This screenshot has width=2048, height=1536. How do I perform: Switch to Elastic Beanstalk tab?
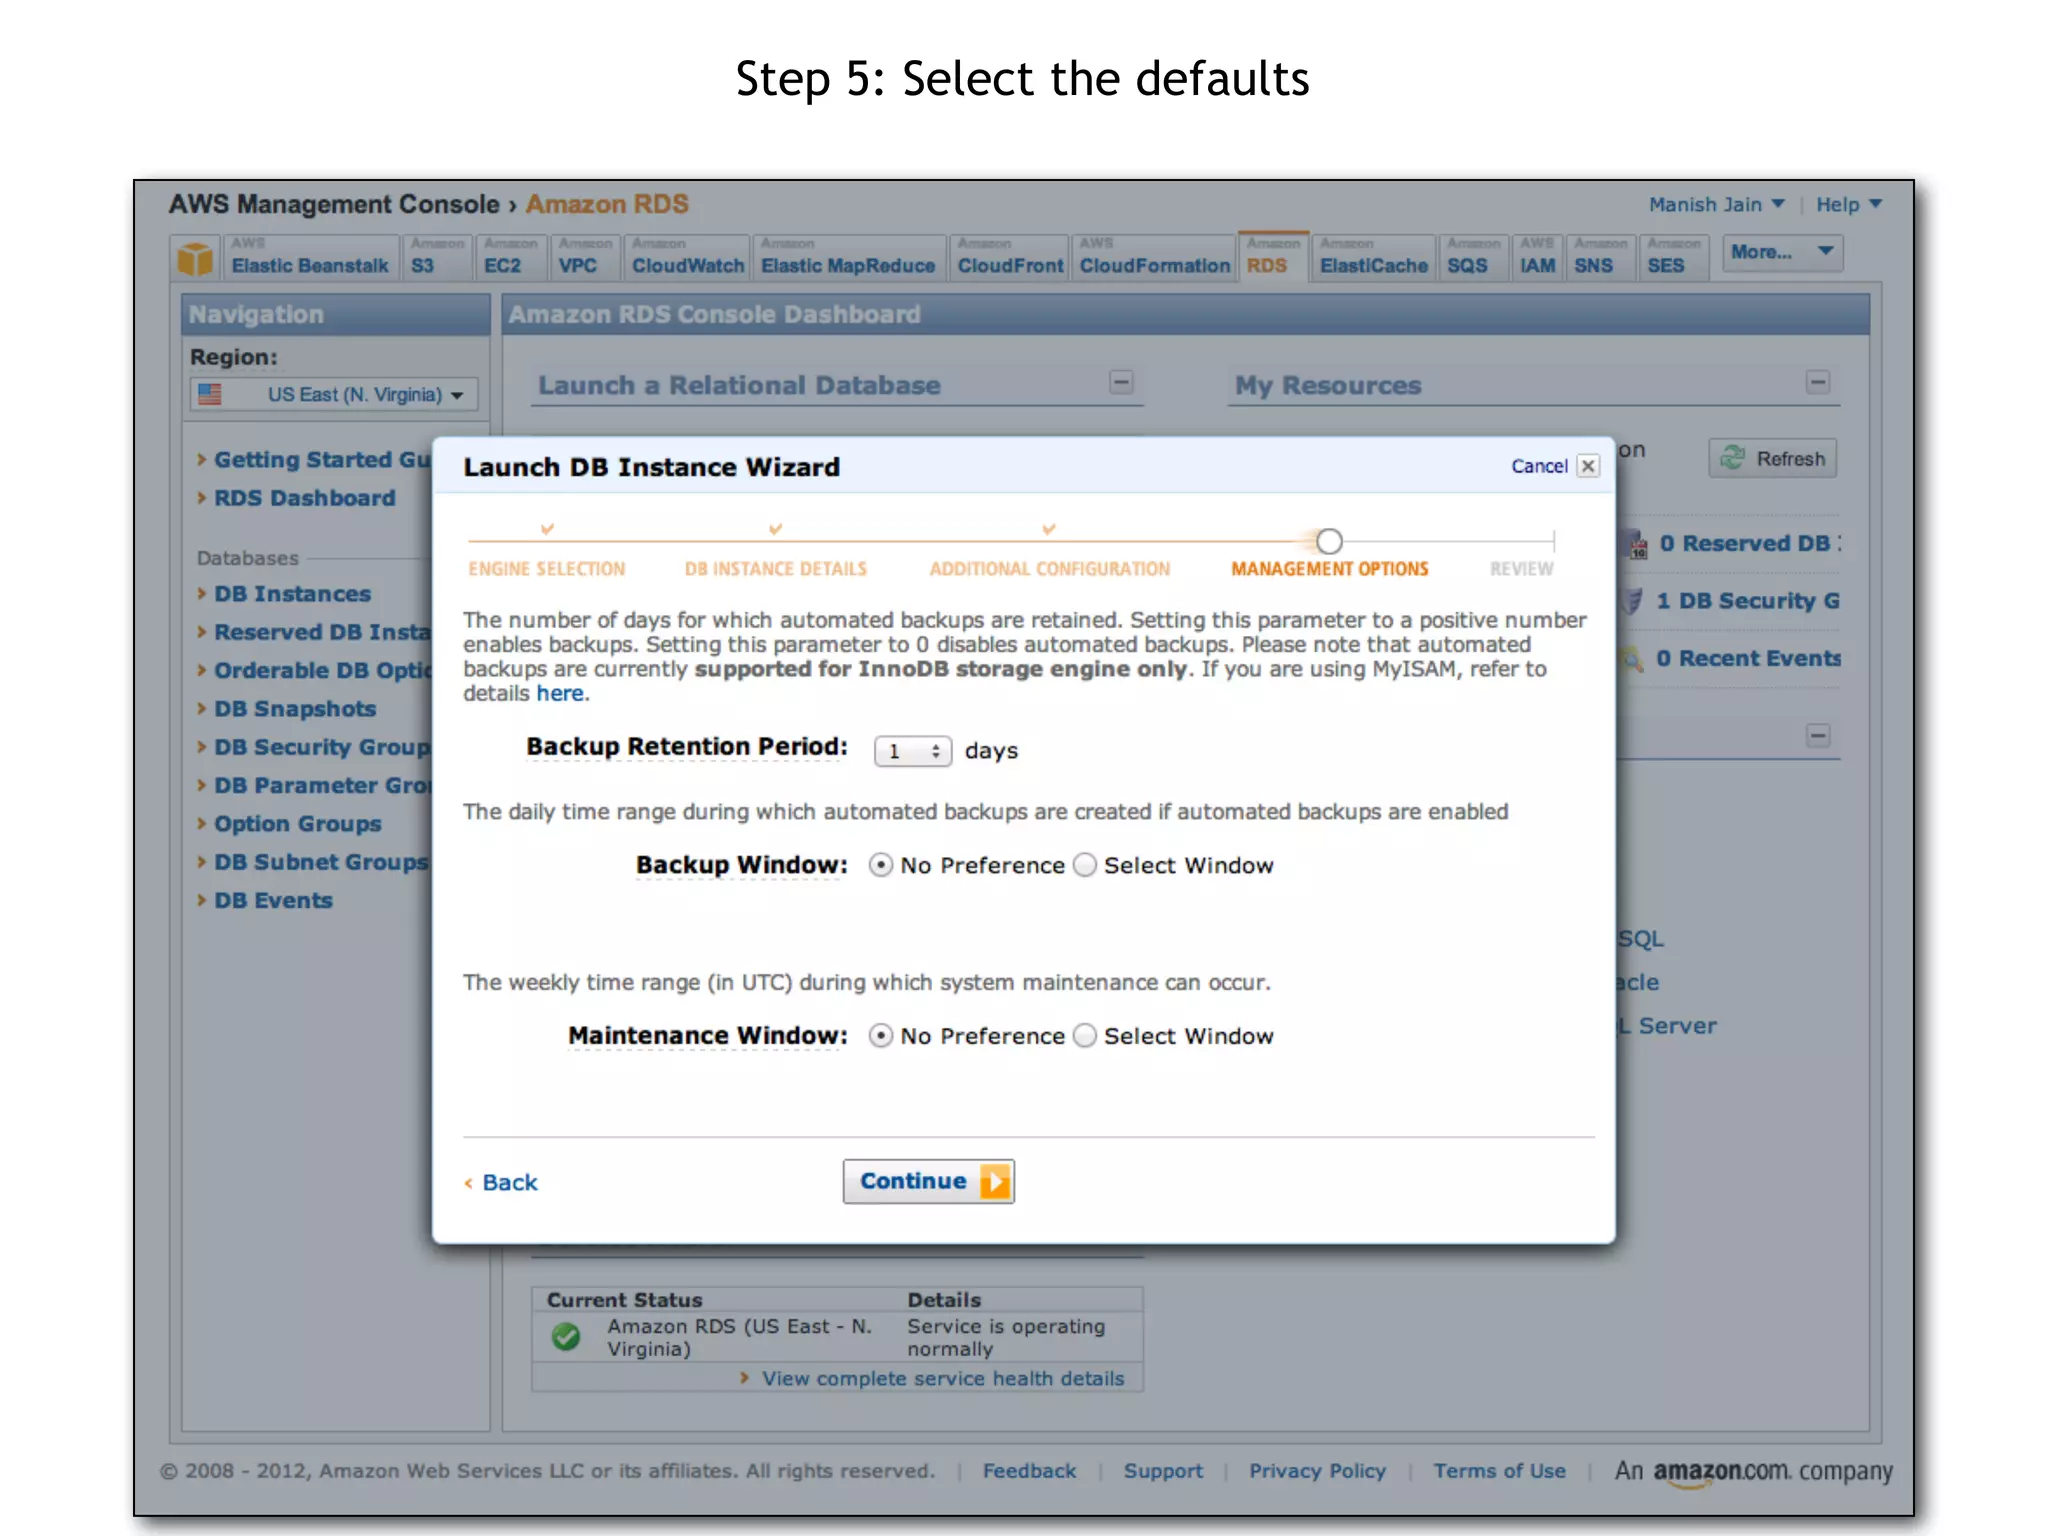pyautogui.click(x=310, y=258)
